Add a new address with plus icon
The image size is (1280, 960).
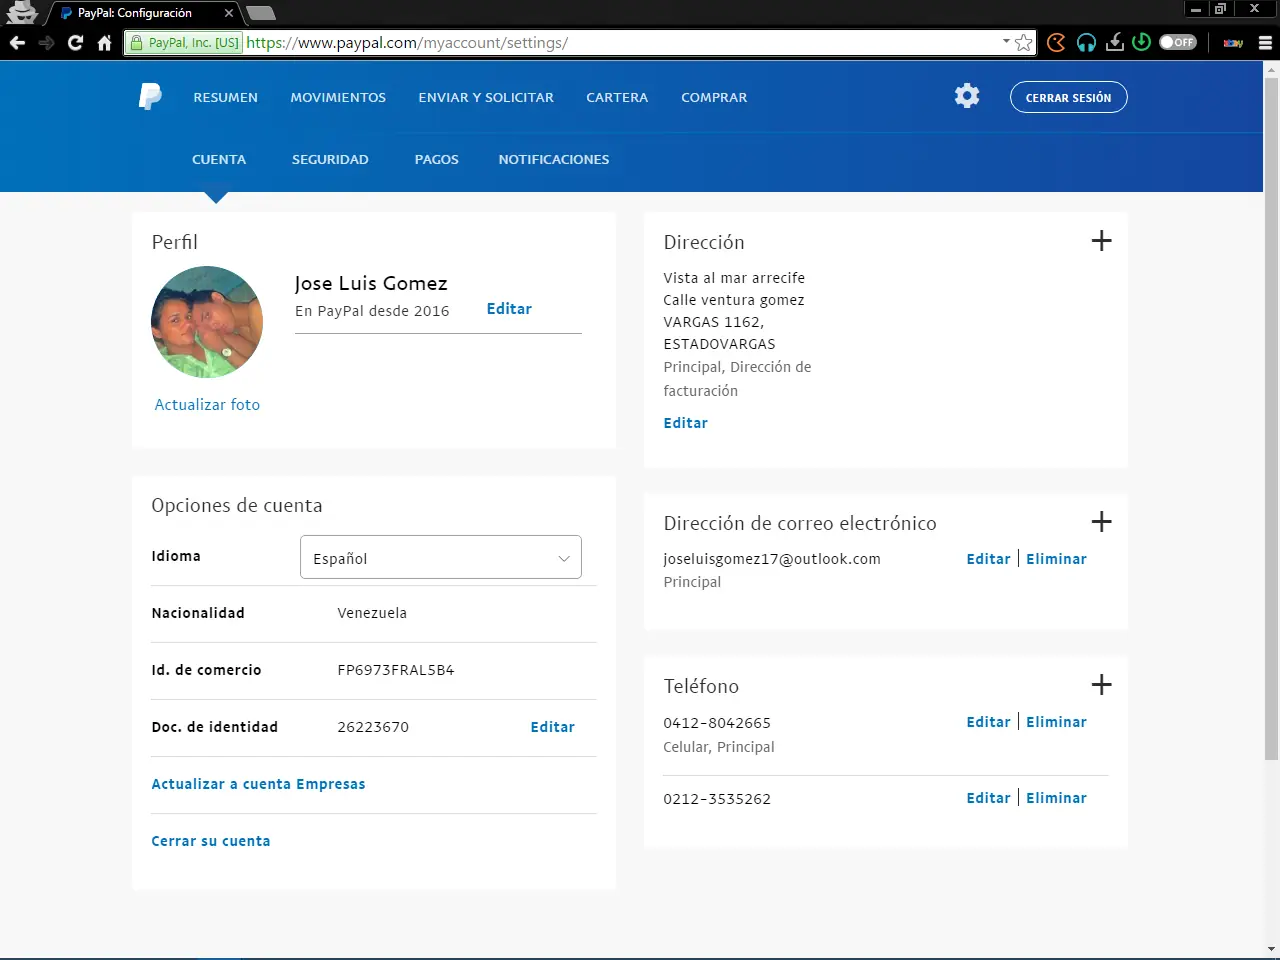pos(1101,241)
